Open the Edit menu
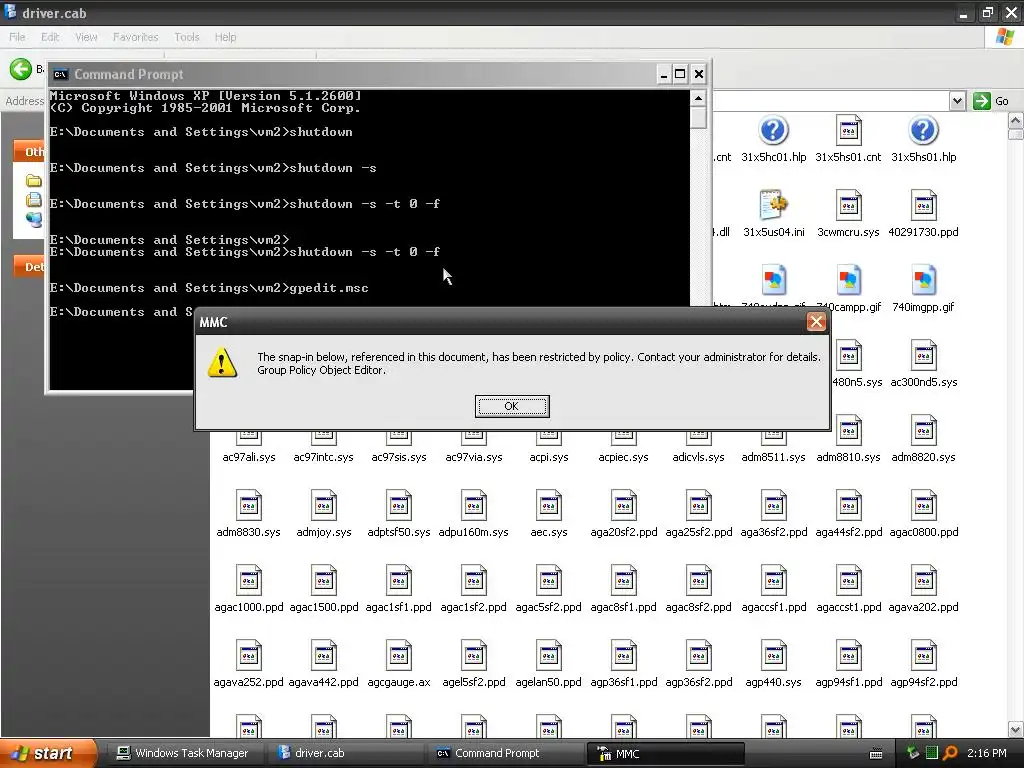The height and width of the screenshot is (768, 1024). [50, 37]
